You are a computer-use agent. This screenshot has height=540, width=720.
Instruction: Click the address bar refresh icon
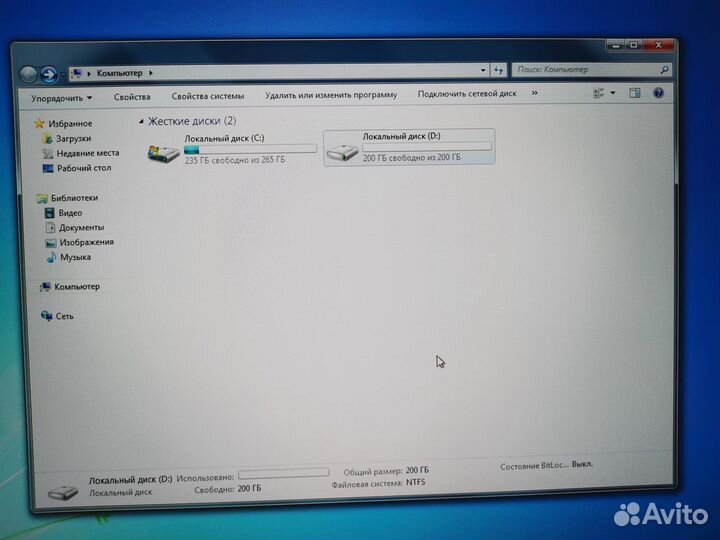pos(498,71)
